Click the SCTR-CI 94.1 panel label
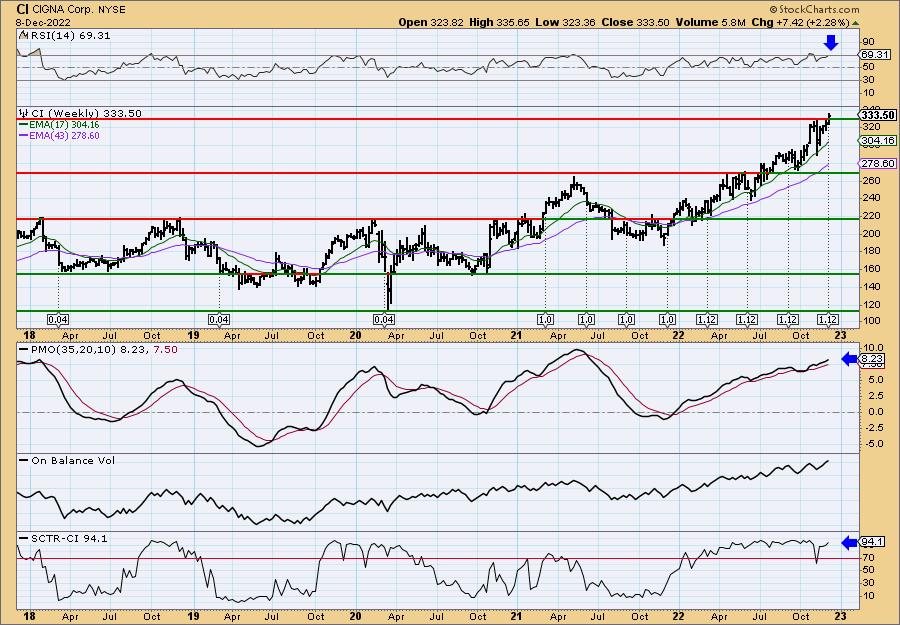This screenshot has width=900, height=625. click(63, 539)
